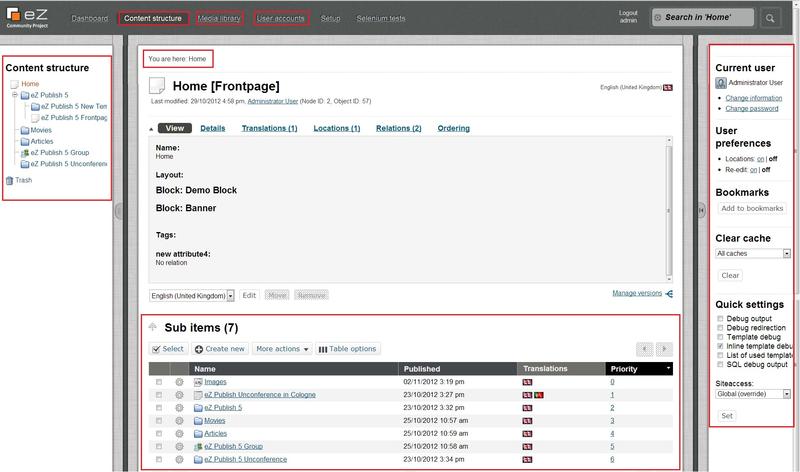Tick checkbox for eZ Publish Unconference in Cologne
Viewport: 800px width, 472px height.
159,395
